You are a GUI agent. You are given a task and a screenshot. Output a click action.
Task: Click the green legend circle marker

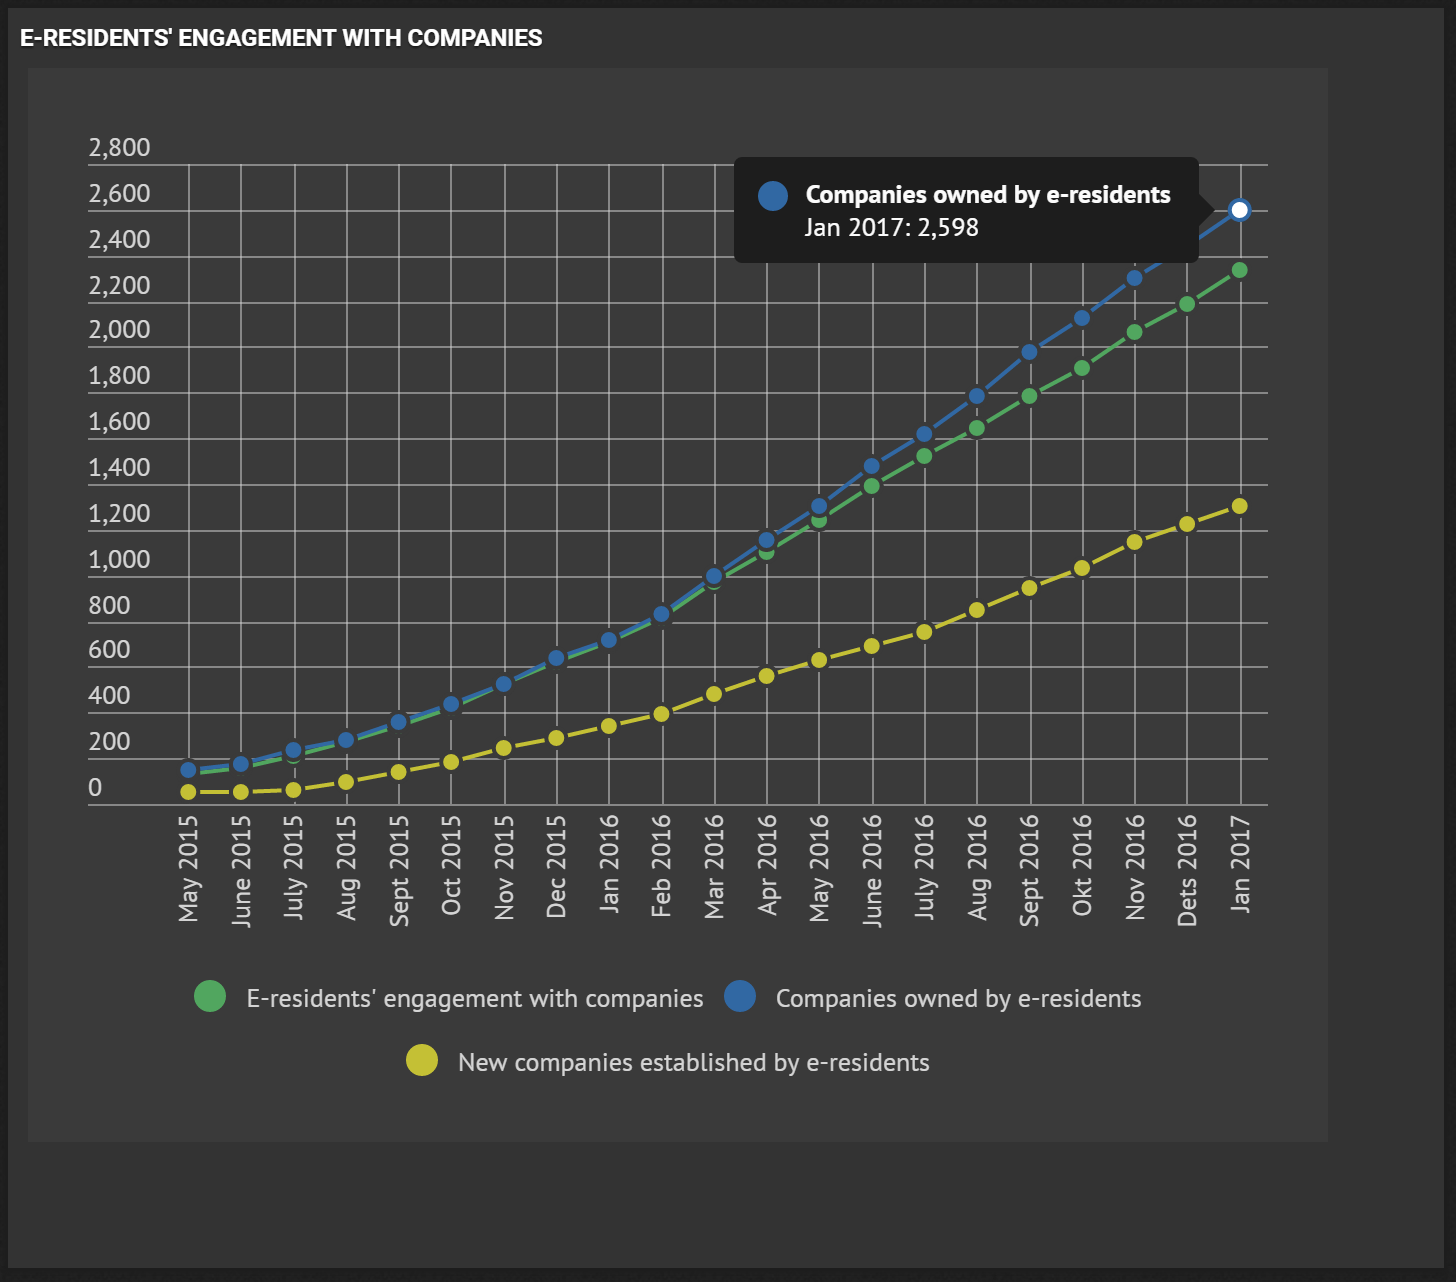pos(210,996)
